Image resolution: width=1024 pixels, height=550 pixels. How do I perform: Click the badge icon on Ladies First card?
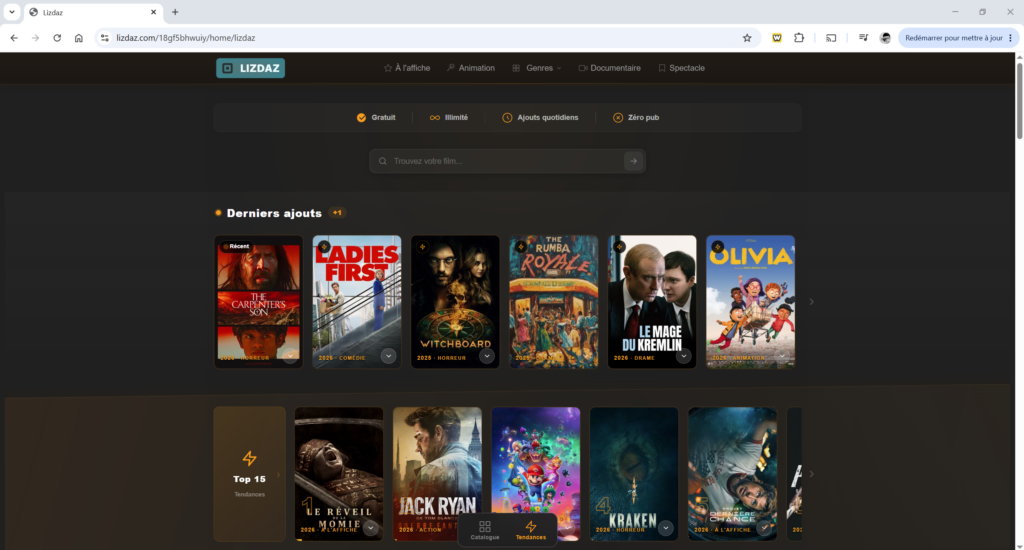pyautogui.click(x=324, y=247)
